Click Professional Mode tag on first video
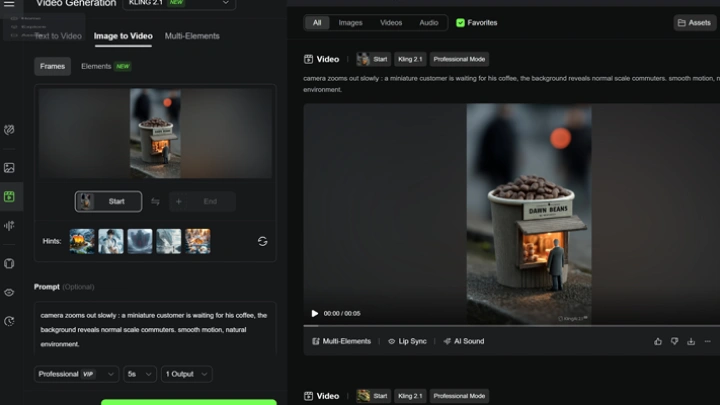 coord(459,59)
